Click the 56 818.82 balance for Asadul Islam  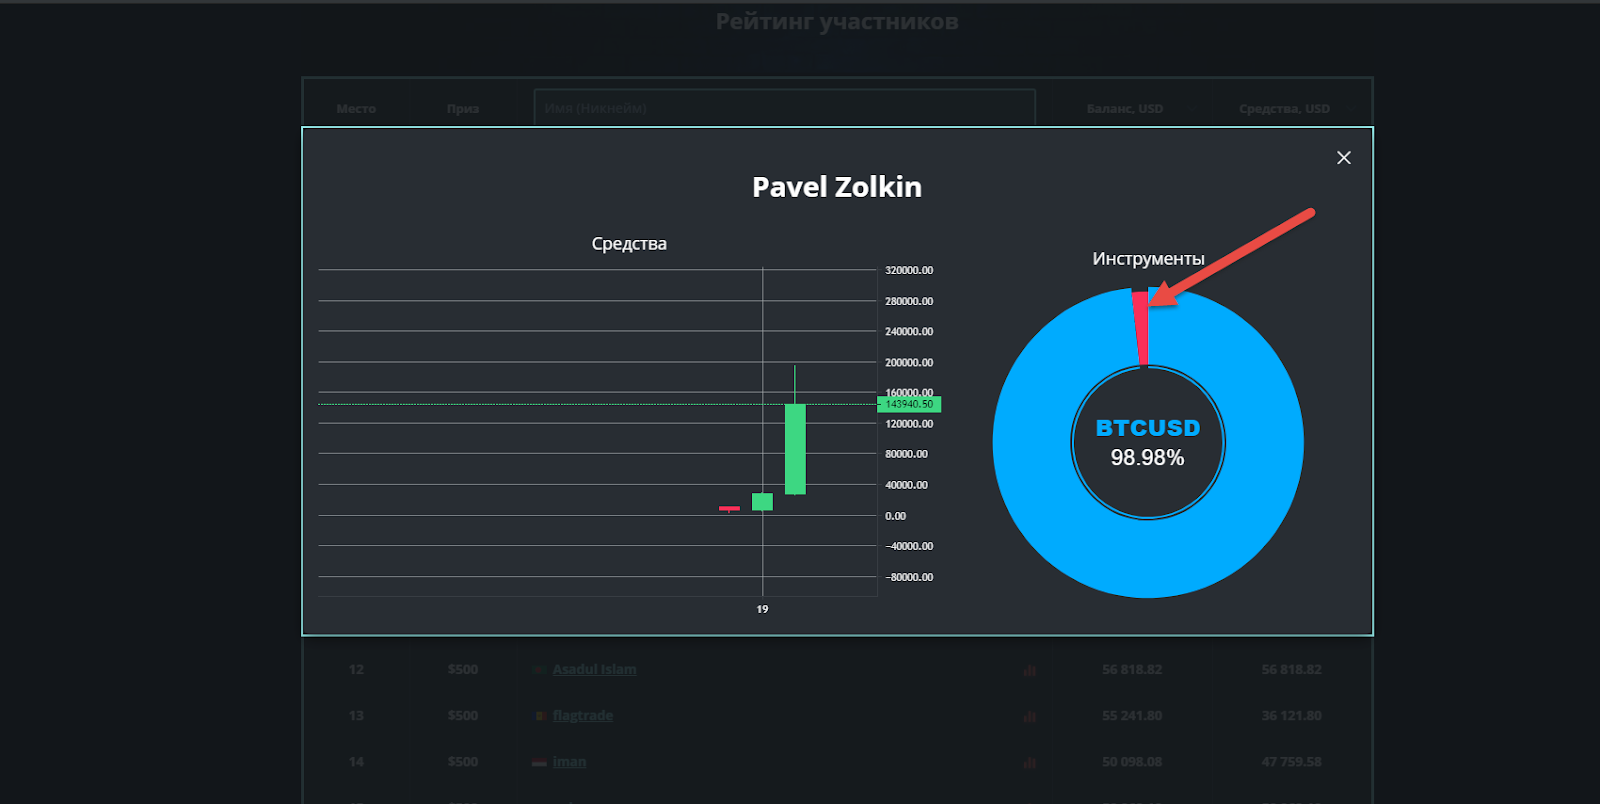click(1132, 669)
